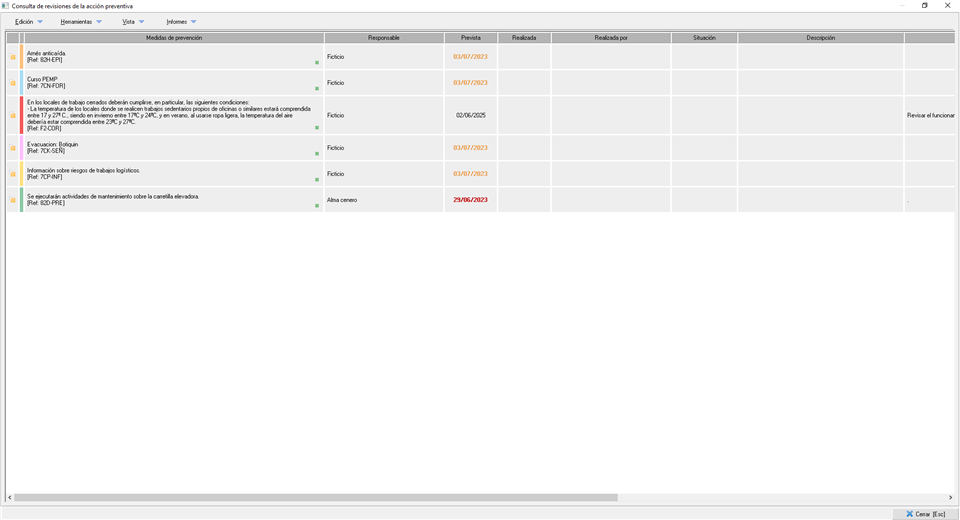This screenshot has height=520, width=960.
Task: Select the 'Evacuacion: Botiquín' measure text
Action: tap(53, 145)
